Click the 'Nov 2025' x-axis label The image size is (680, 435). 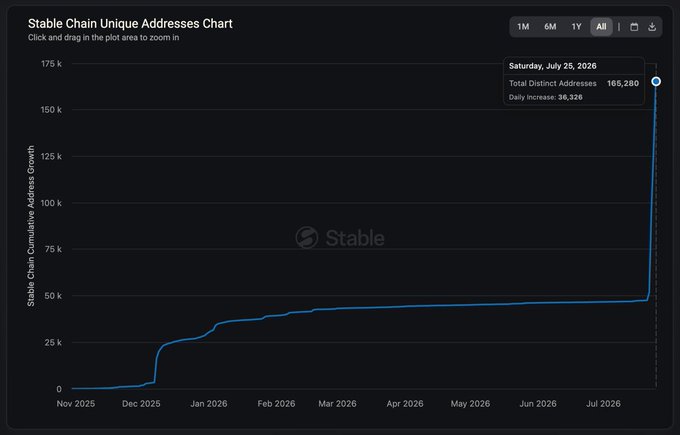(75, 404)
